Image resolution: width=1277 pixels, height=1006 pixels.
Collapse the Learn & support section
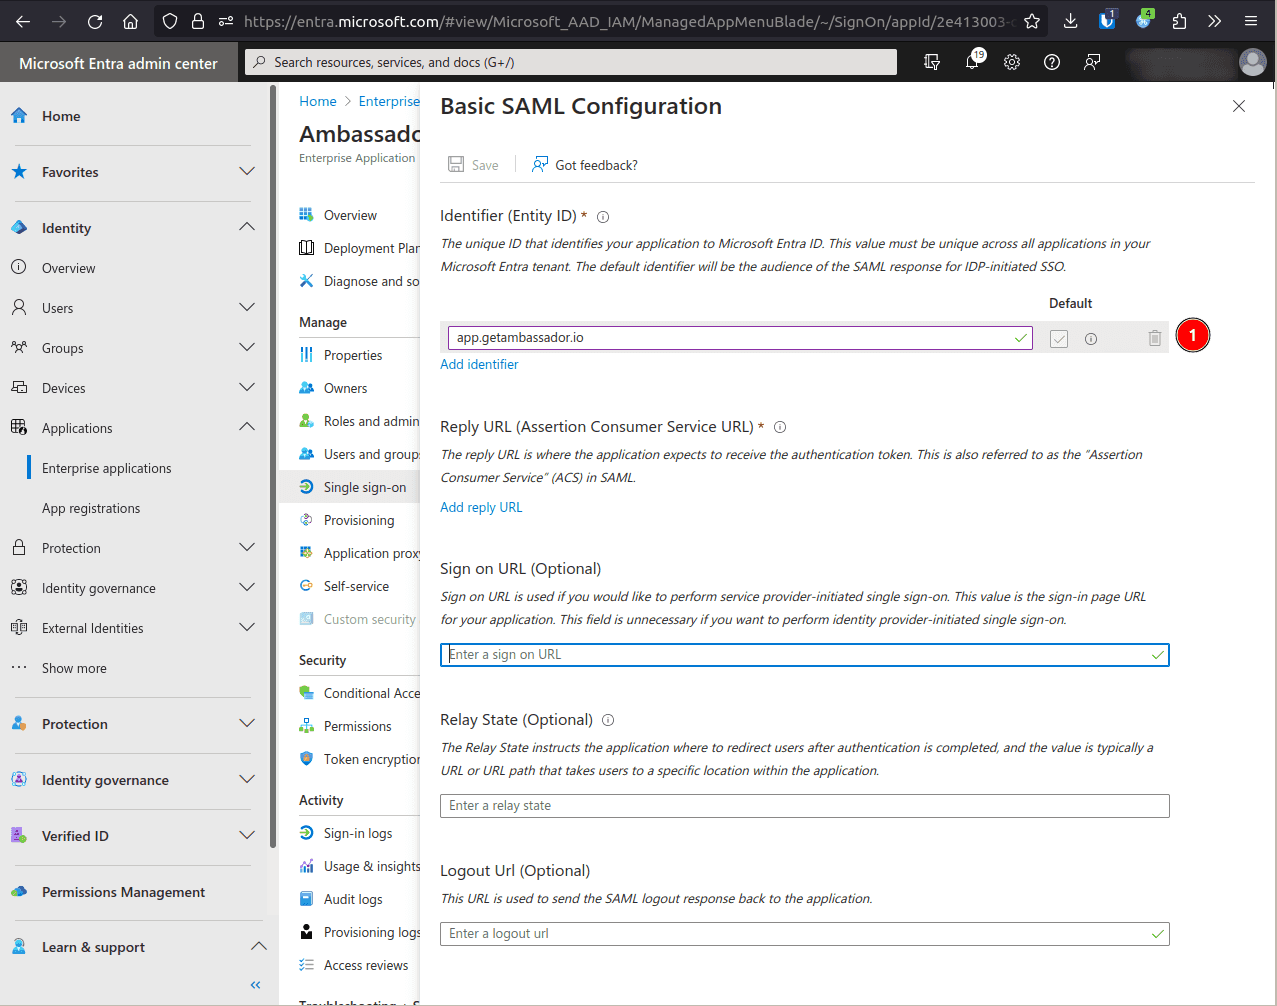(x=258, y=947)
